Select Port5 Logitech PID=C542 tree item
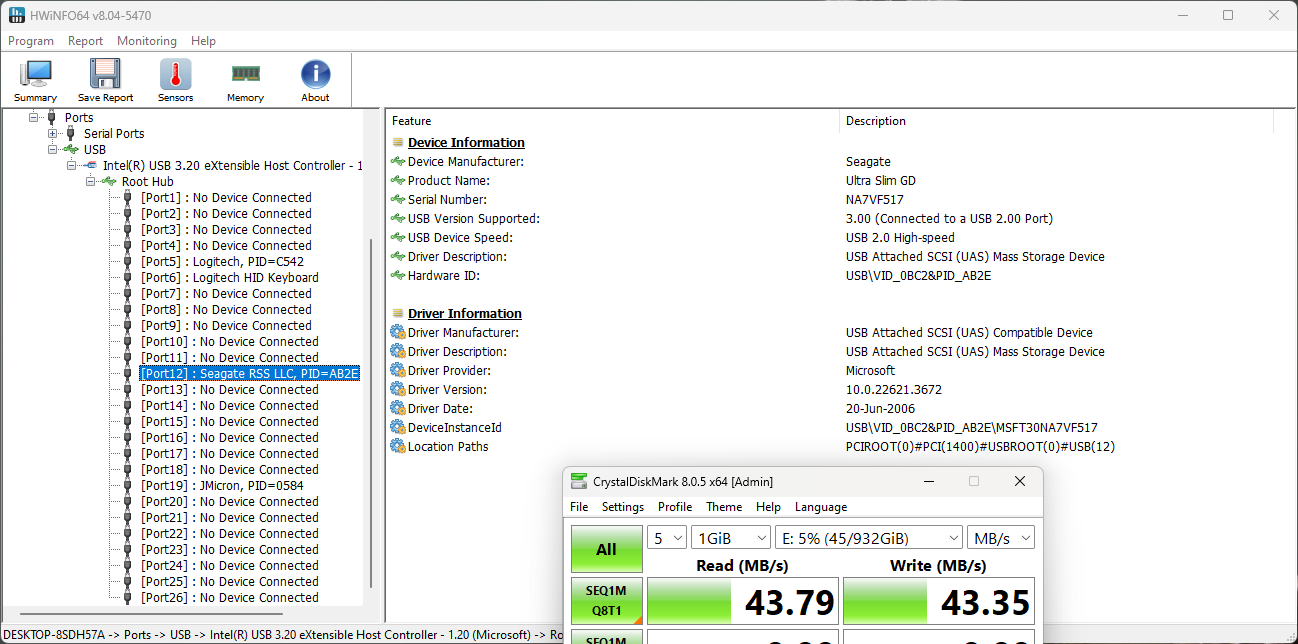Screen dimensions: 1298x644 click(222, 262)
